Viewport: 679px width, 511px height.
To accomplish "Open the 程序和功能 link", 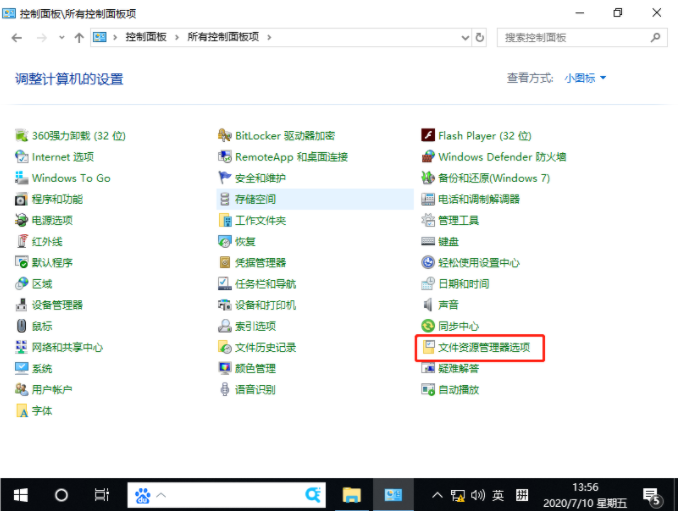I will coord(57,199).
